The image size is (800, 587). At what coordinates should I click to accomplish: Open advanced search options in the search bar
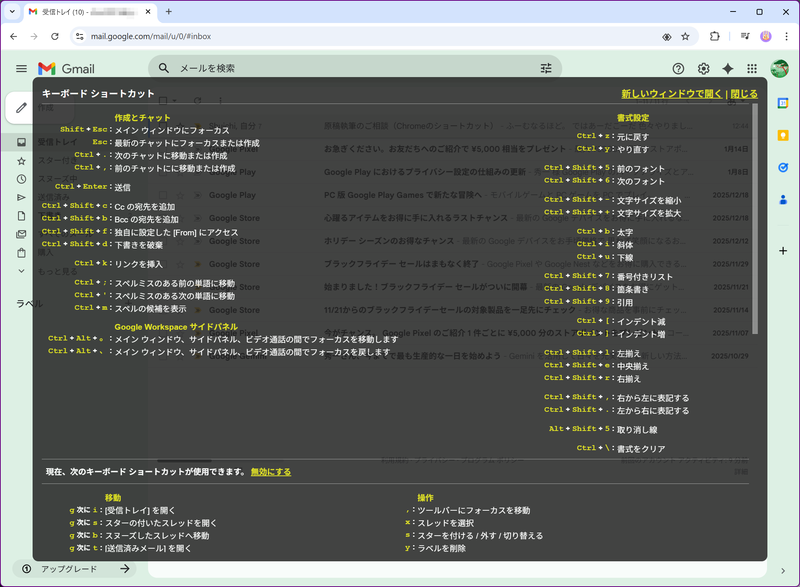pos(546,68)
